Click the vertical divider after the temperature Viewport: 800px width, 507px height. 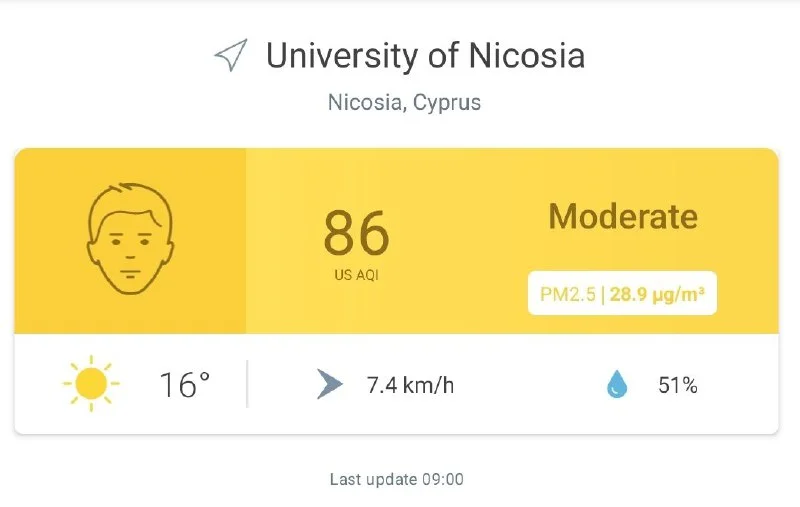tap(247, 384)
